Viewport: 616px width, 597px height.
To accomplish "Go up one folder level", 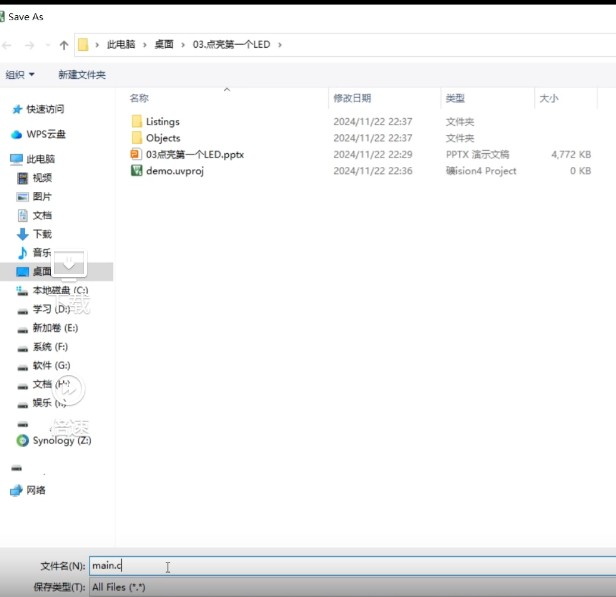I will coord(64,45).
